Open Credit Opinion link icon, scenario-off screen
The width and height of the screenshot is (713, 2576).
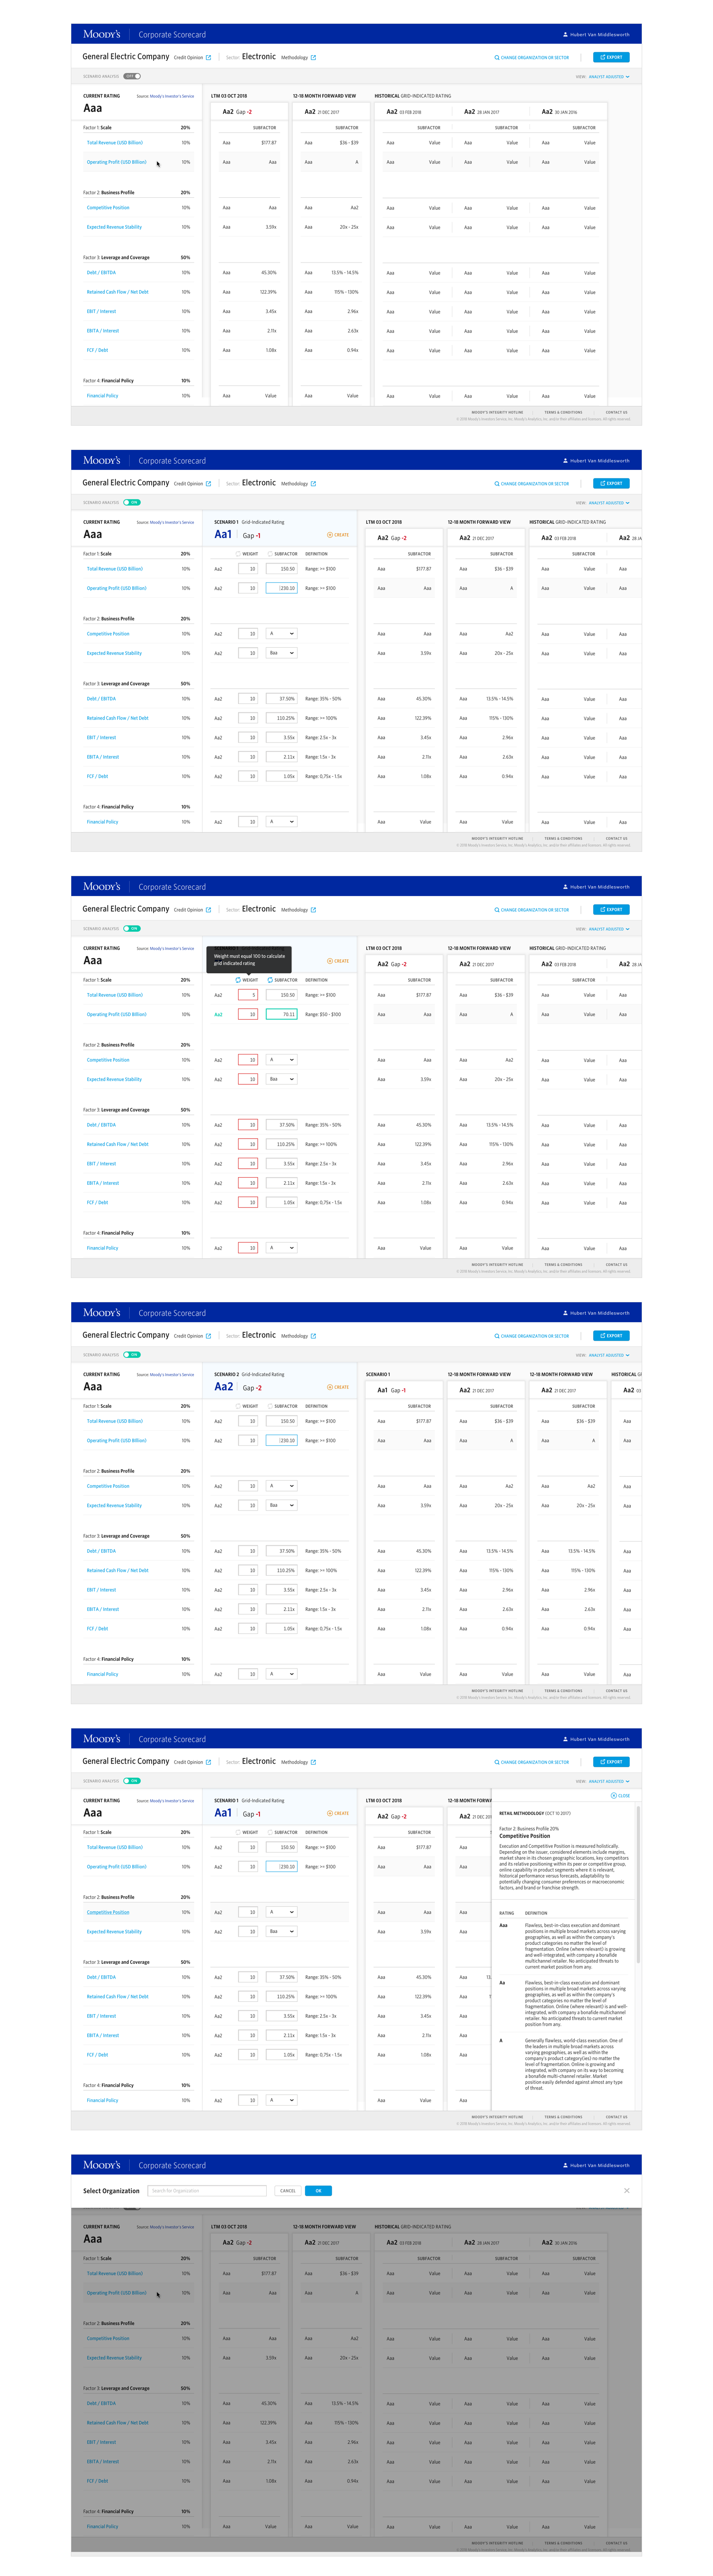pyautogui.click(x=209, y=58)
